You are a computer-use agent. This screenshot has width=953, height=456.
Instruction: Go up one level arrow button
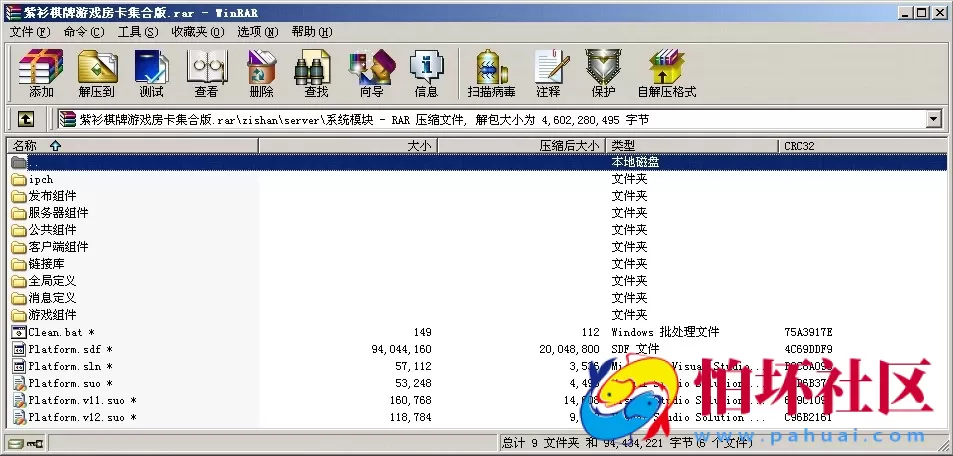[26, 119]
